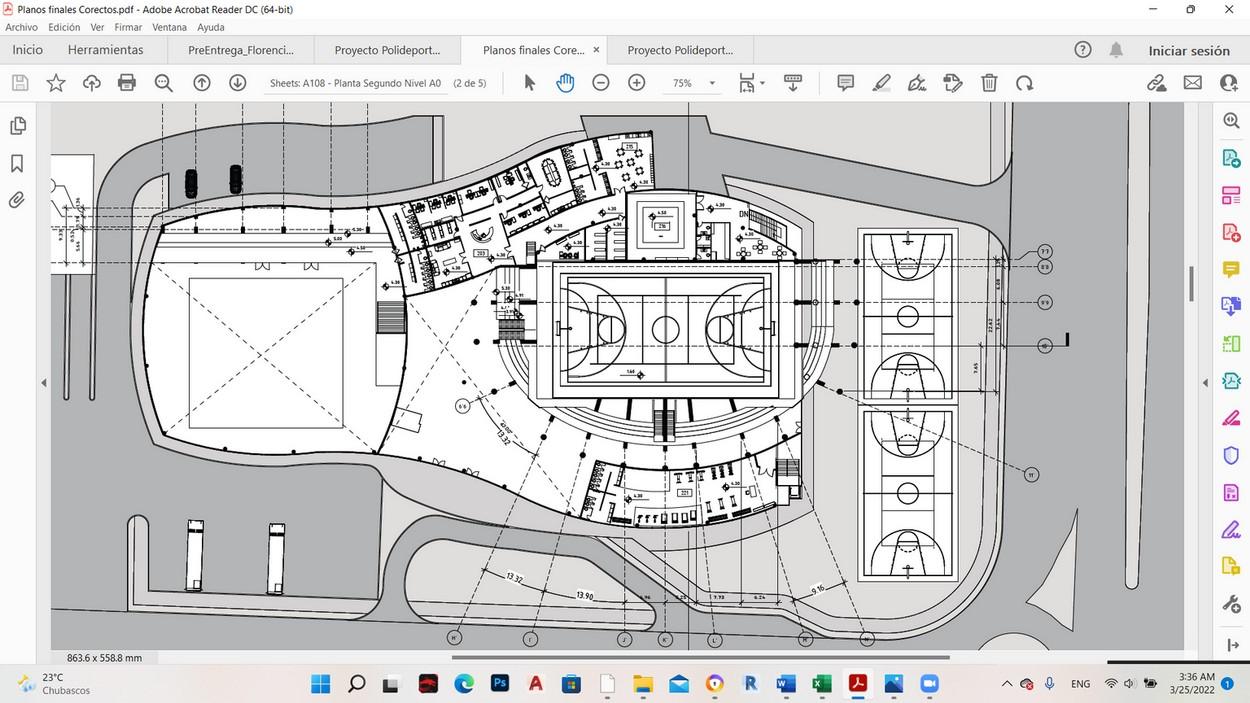Select the arrow selection tool

[x=530, y=83]
